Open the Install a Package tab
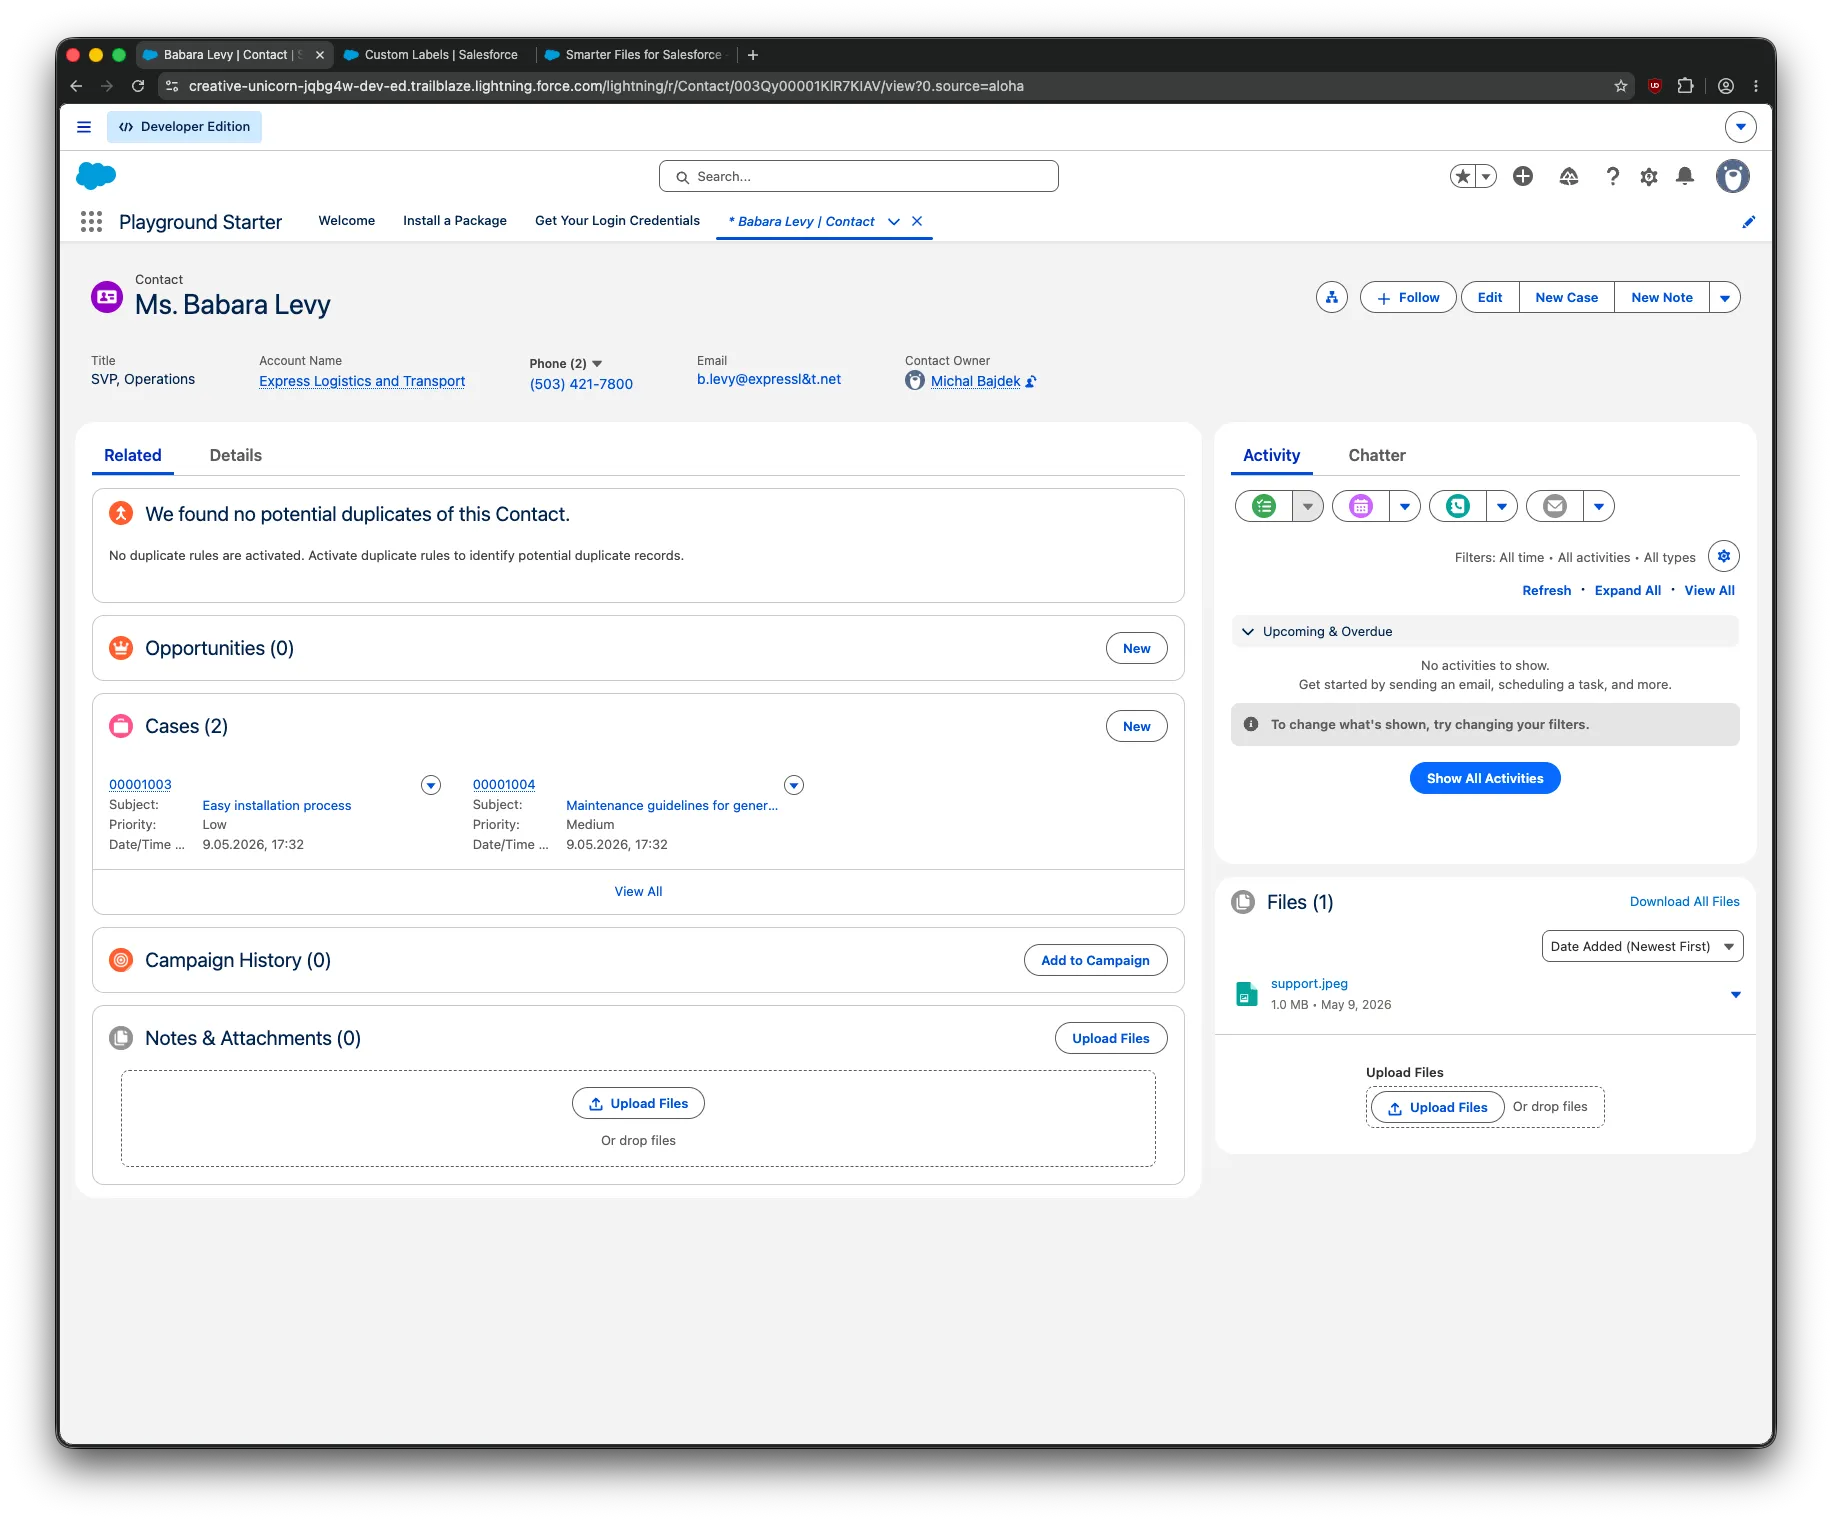 coord(455,221)
